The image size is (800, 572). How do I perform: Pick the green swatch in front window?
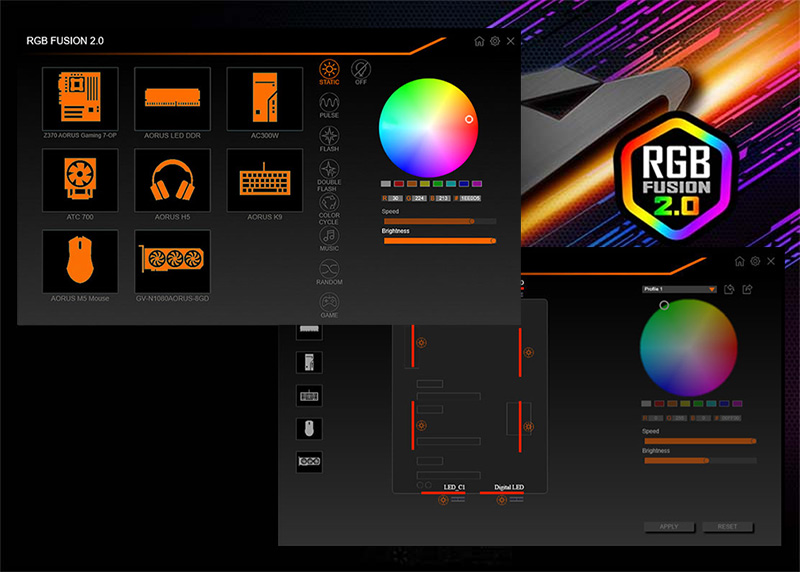click(x=438, y=184)
